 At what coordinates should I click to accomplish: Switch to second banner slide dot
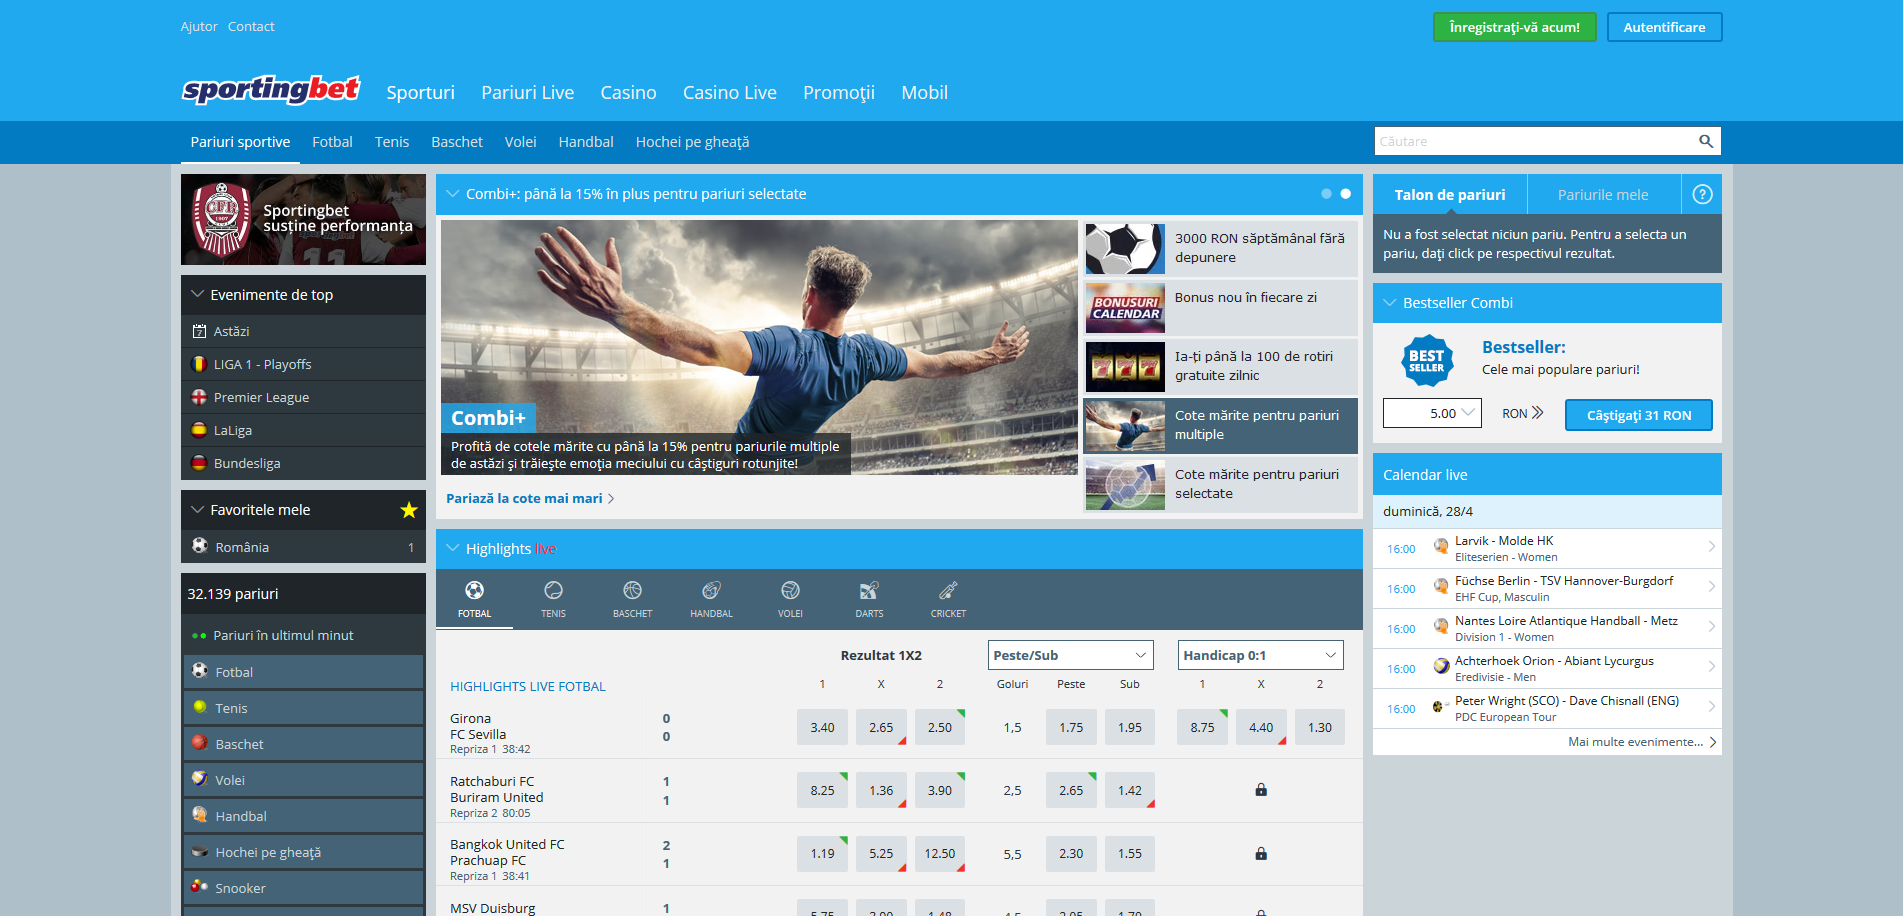click(1345, 194)
